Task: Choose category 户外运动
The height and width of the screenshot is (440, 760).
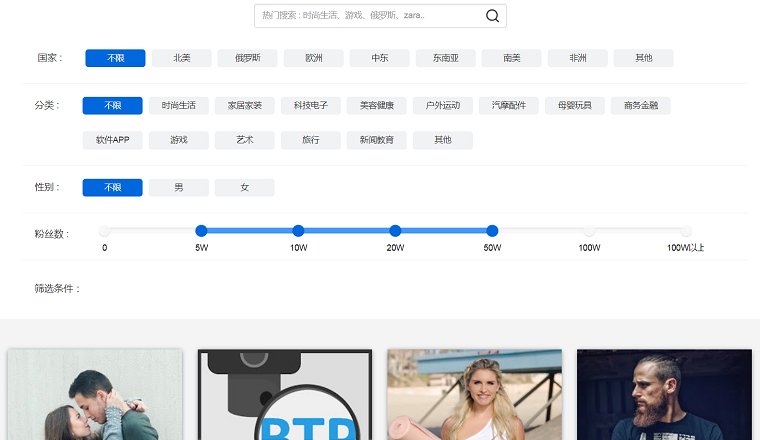Action: pyautogui.click(x=443, y=106)
